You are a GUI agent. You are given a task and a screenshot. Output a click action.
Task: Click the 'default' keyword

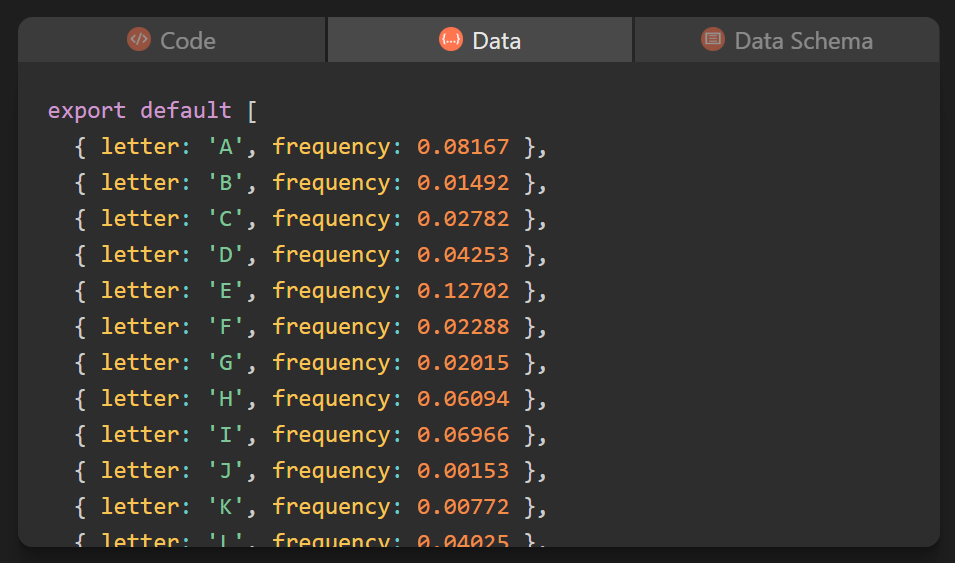(186, 111)
